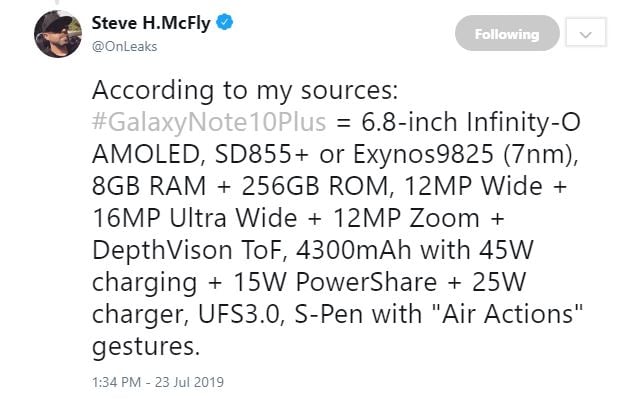
Task: Click the blue verified badge icon
Action: tap(225, 22)
